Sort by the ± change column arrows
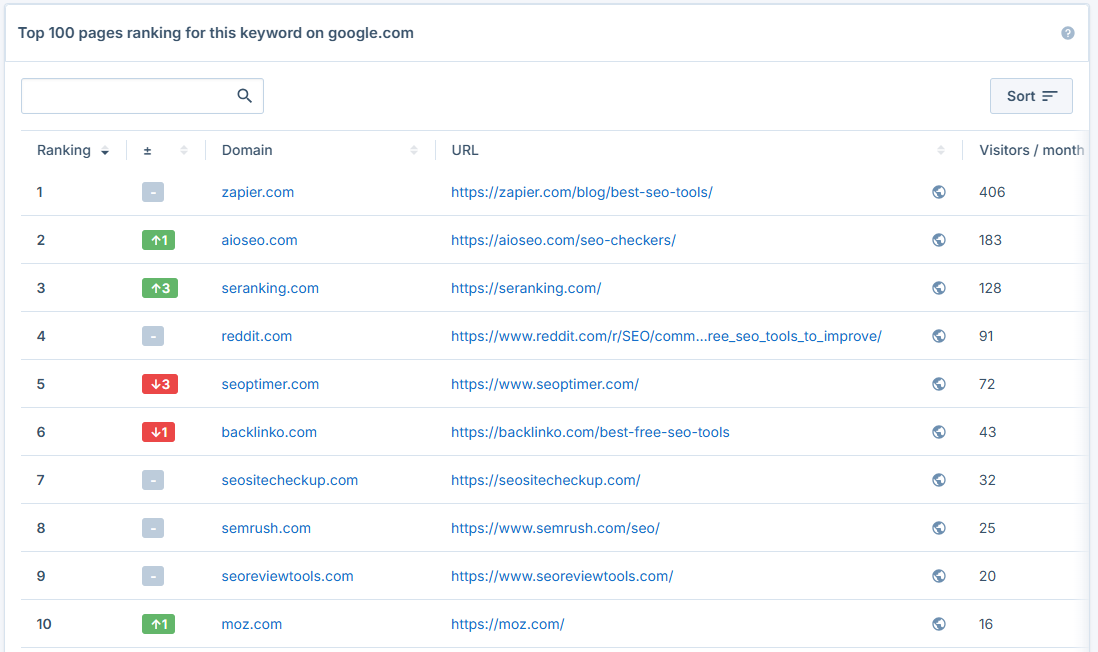Viewport: 1098px width, 652px height. point(183,150)
